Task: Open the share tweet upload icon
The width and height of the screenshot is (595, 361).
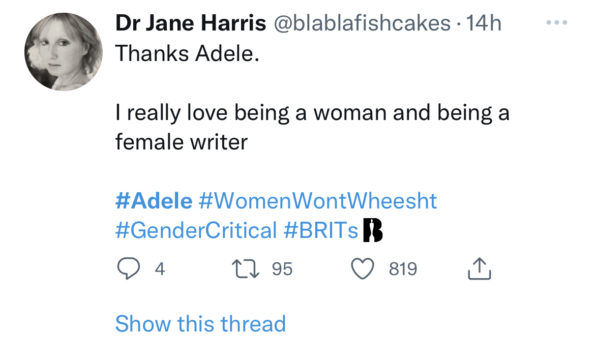Action: coord(479,269)
